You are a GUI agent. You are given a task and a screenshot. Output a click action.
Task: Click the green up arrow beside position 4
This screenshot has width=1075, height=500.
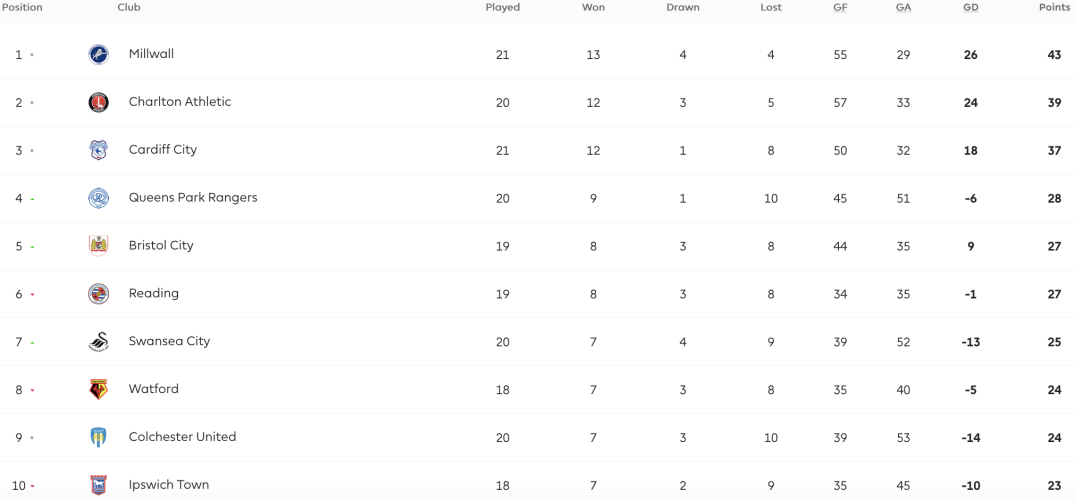click(32, 199)
